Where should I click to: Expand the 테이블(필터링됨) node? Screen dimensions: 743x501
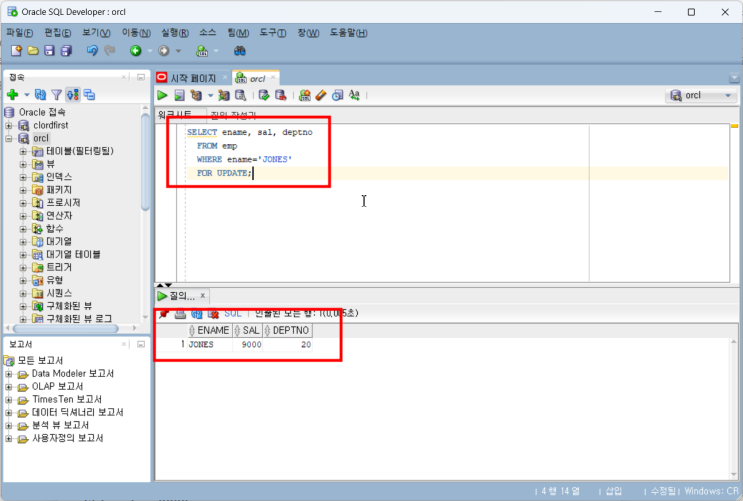23,152
